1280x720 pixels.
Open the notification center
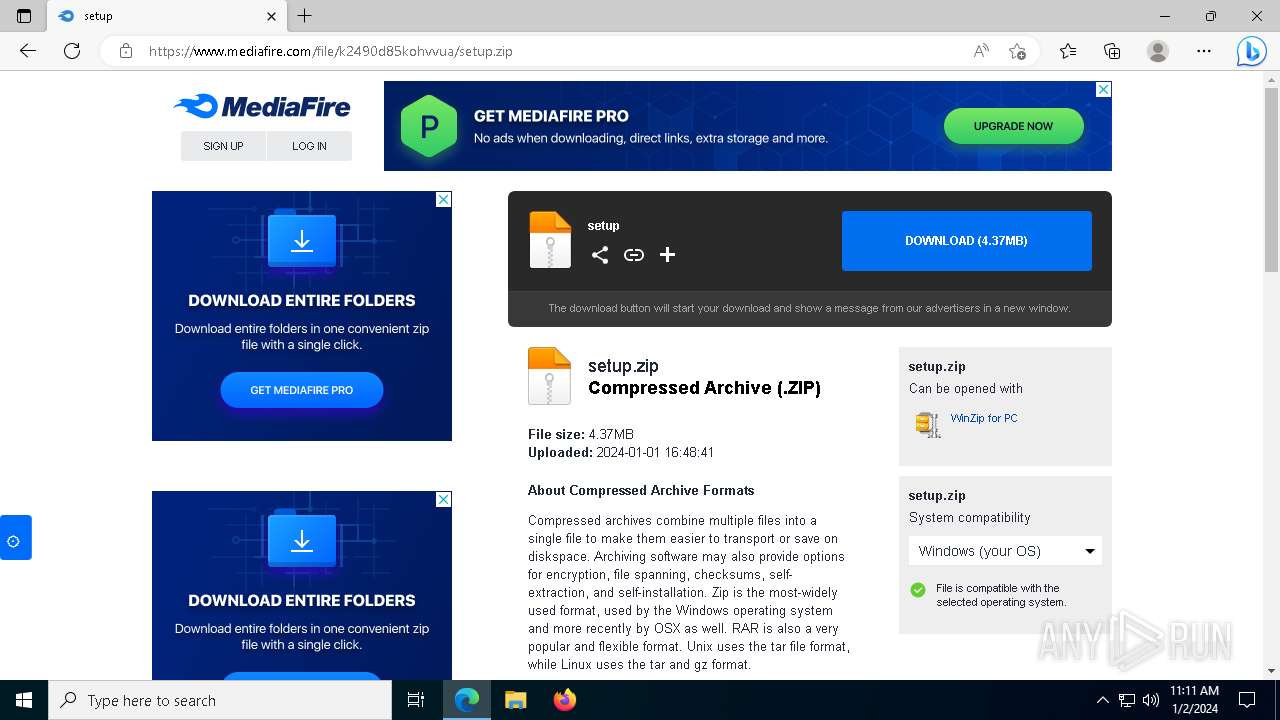pyautogui.click(x=1247, y=700)
